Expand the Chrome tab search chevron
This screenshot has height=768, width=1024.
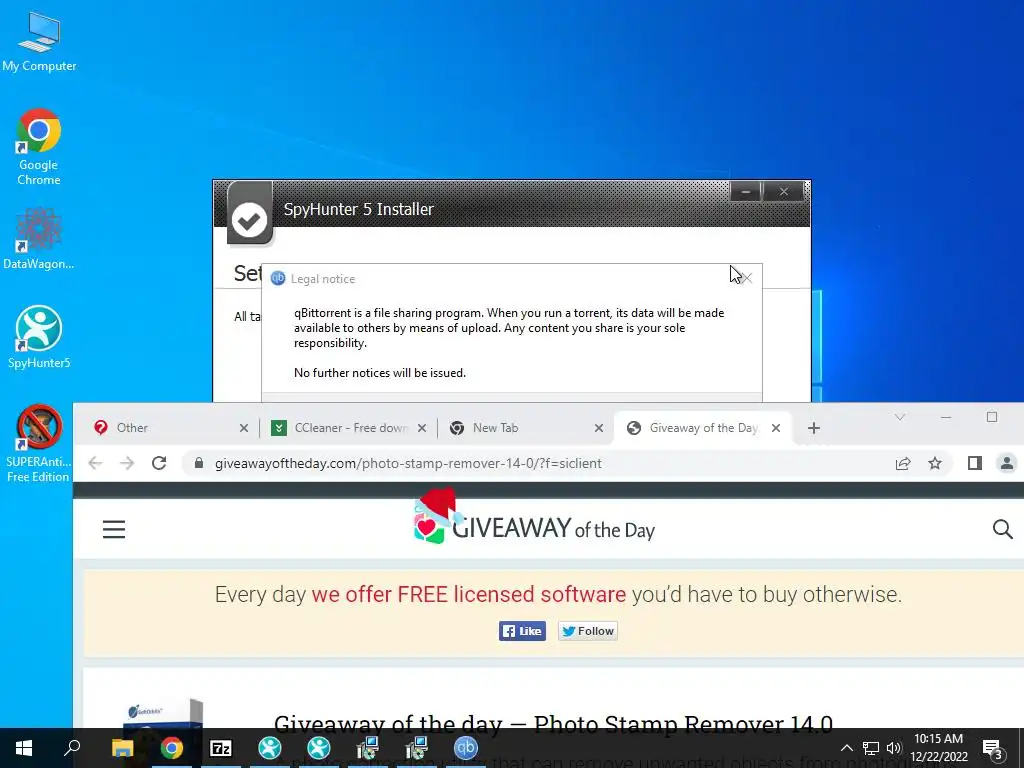(x=899, y=417)
